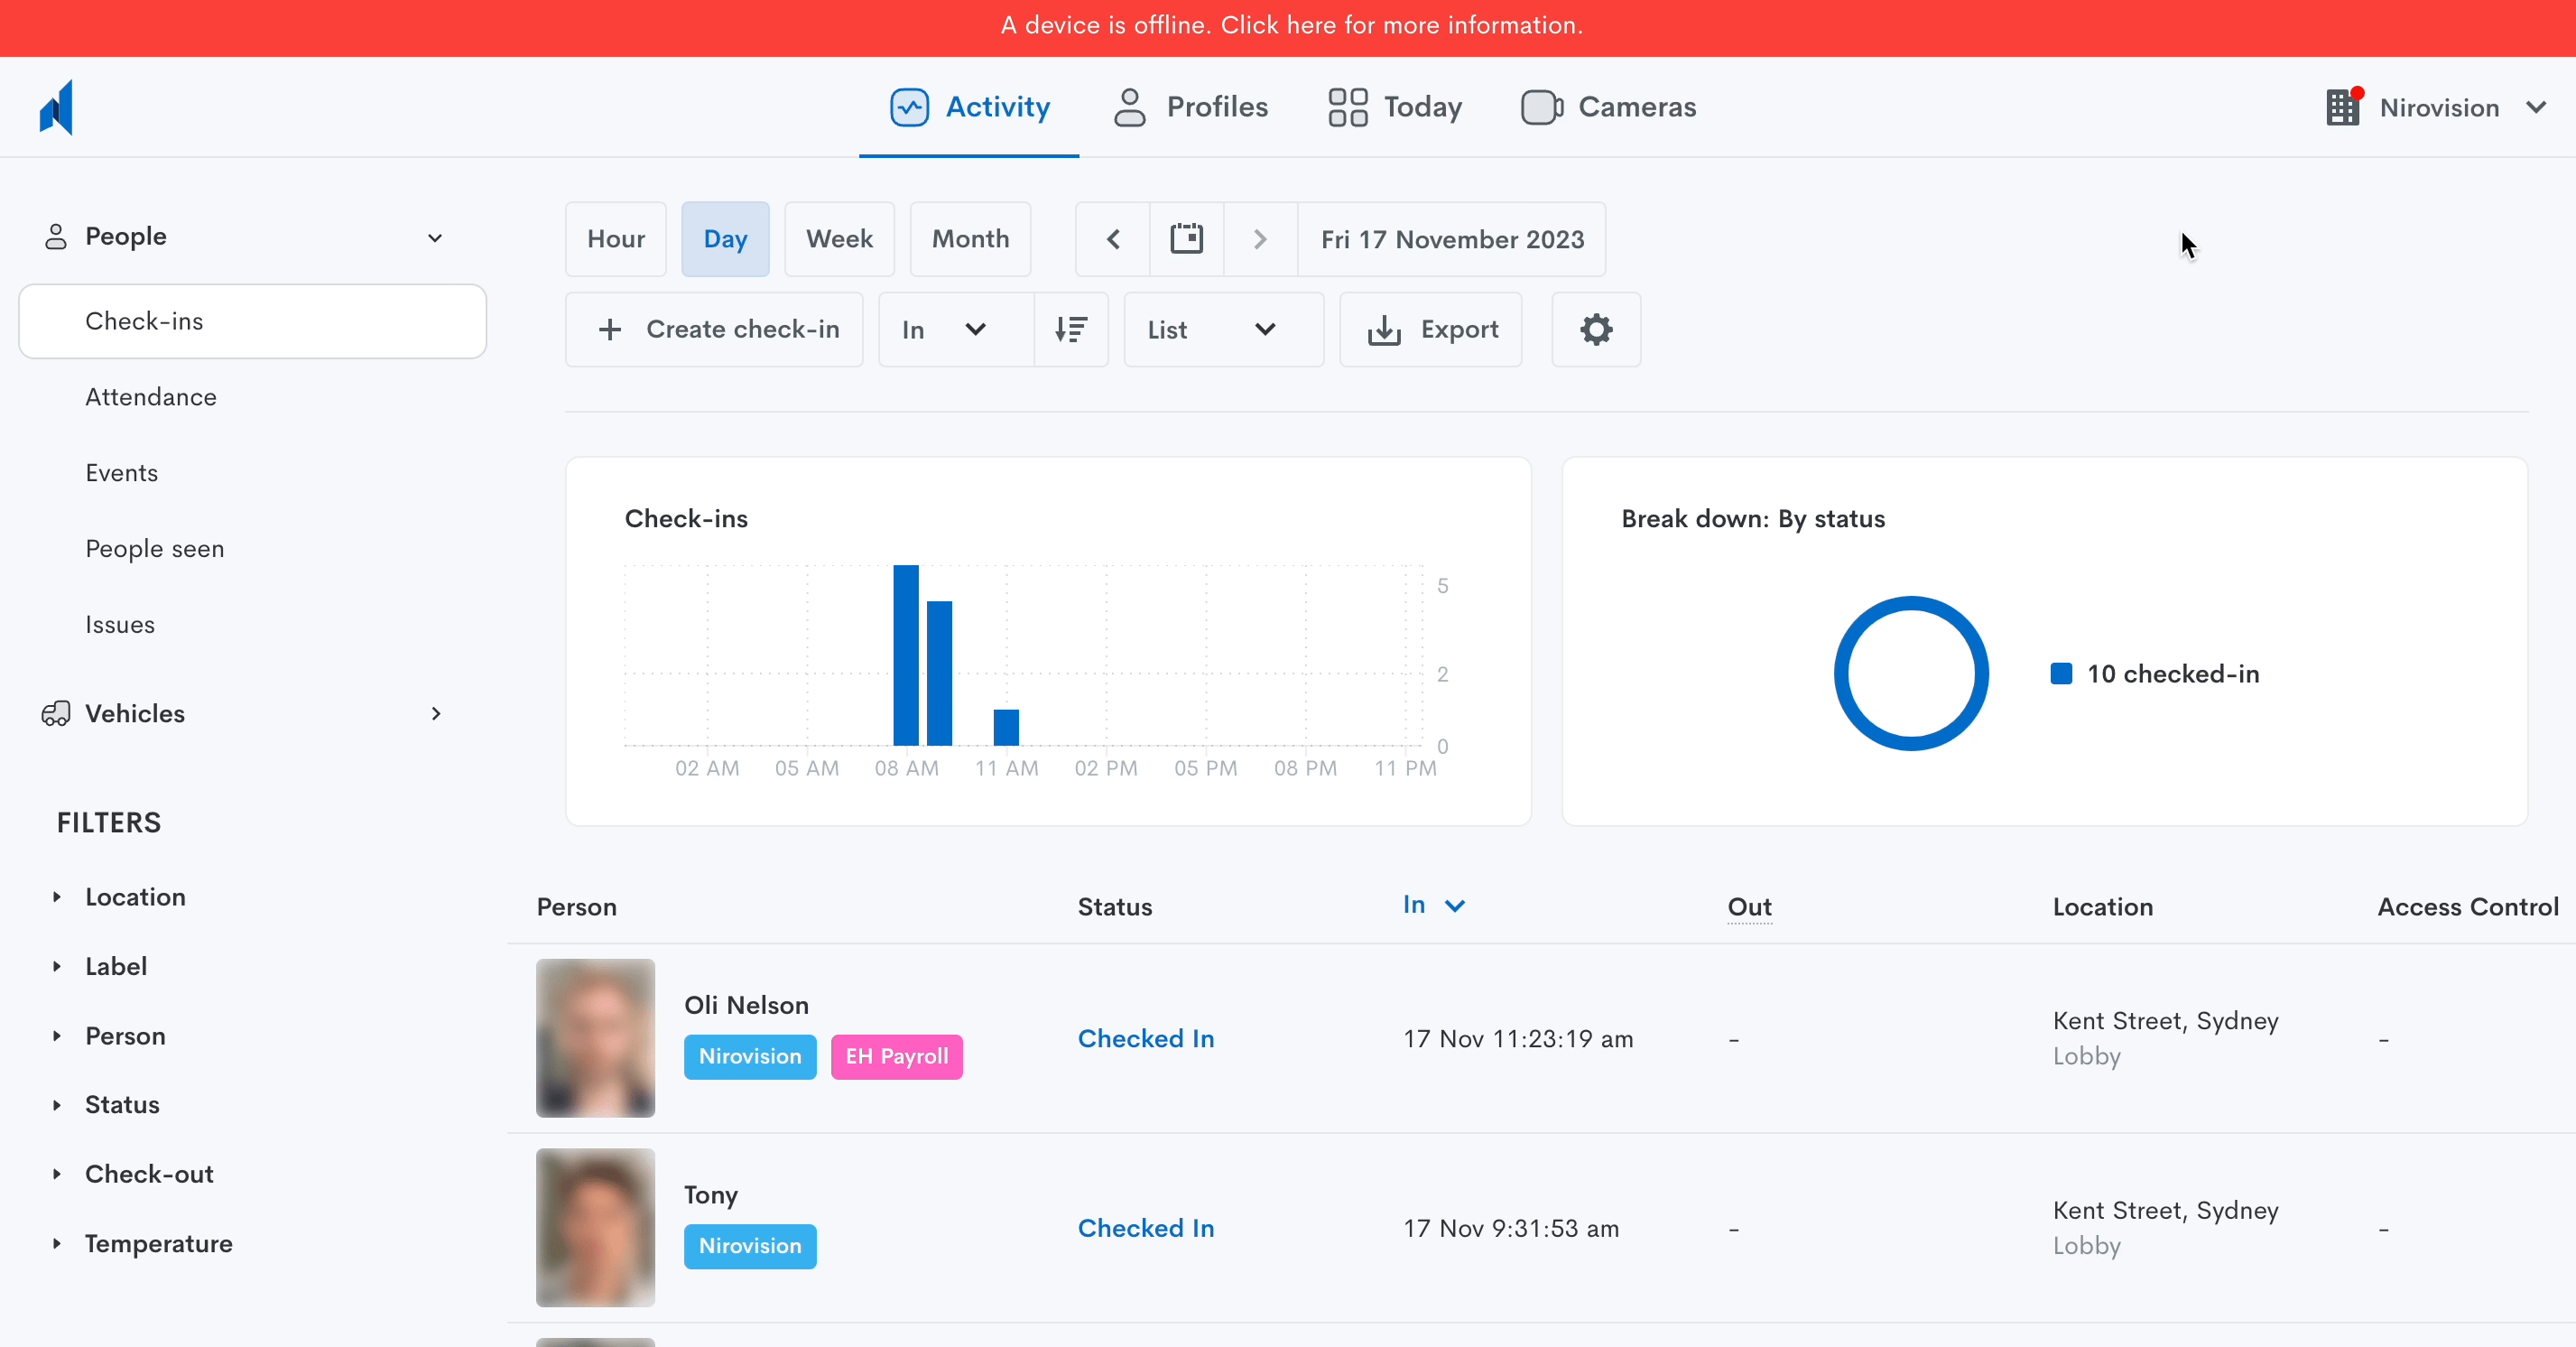Click the 17 Nov 11:23:19 am time
Image resolution: width=2576 pixels, height=1347 pixels.
click(x=1518, y=1039)
